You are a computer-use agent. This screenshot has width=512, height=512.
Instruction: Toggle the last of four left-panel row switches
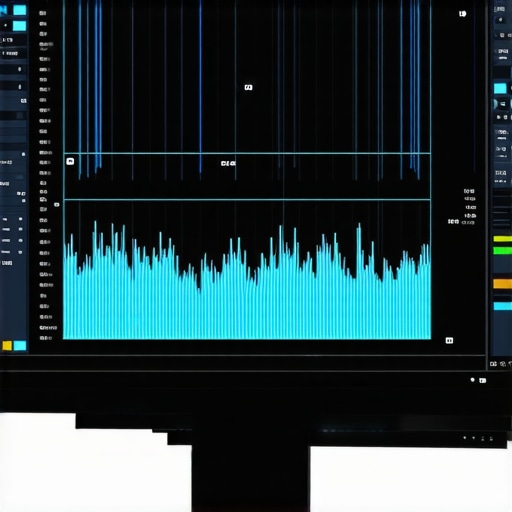tap(20, 252)
